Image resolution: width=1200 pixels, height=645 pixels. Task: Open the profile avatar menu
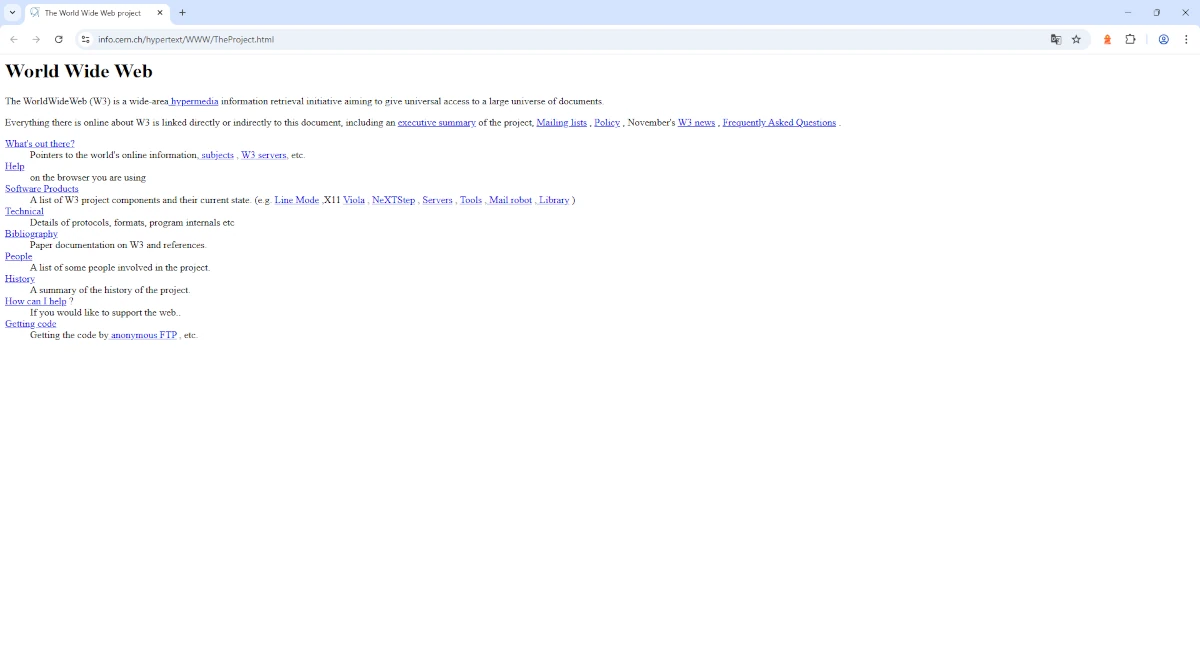(1164, 39)
